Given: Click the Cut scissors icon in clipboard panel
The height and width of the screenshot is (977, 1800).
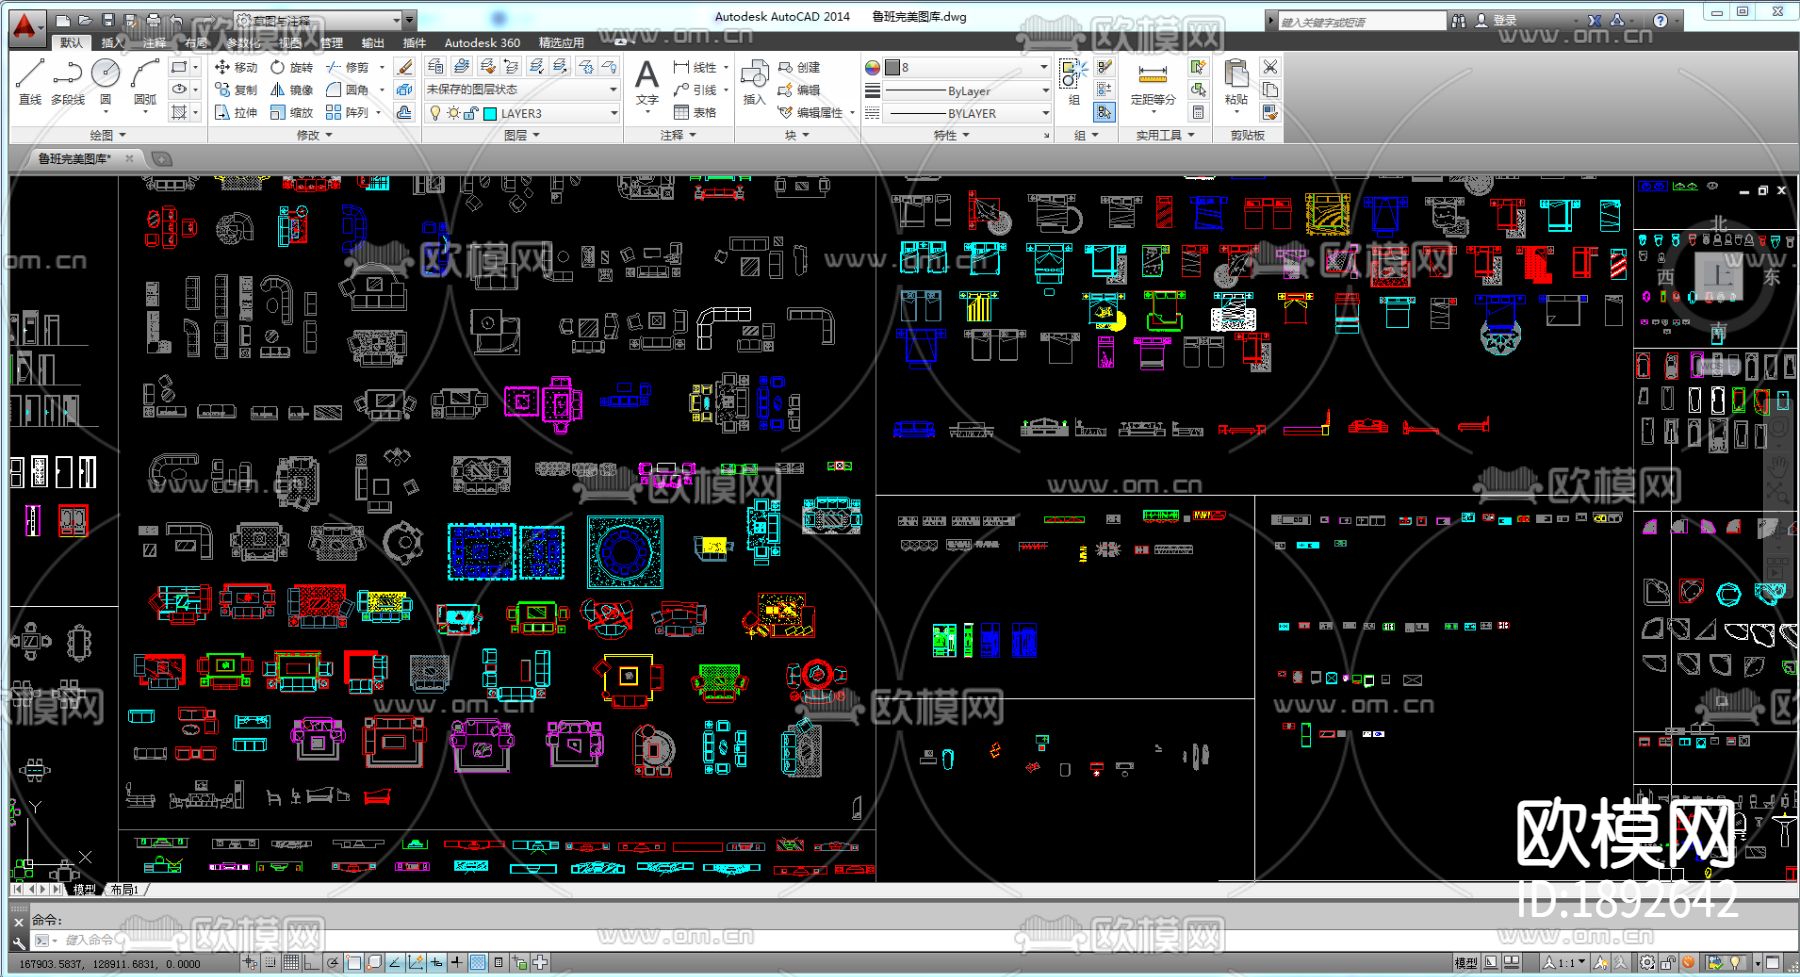Looking at the screenshot, I should (1270, 67).
